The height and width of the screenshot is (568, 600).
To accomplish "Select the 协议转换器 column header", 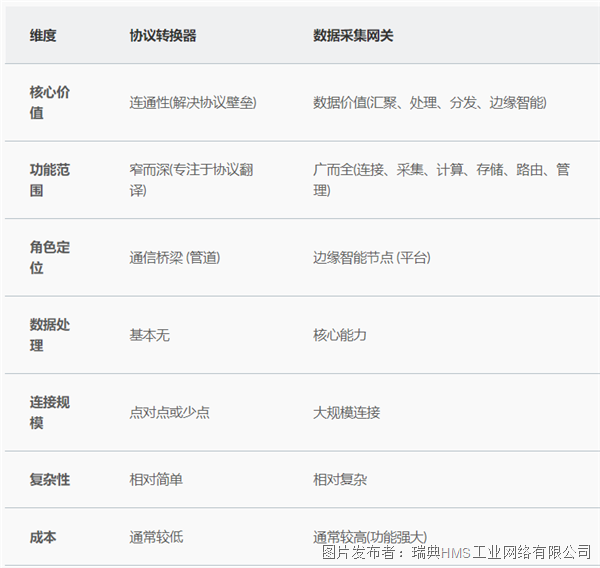I will point(163,36).
